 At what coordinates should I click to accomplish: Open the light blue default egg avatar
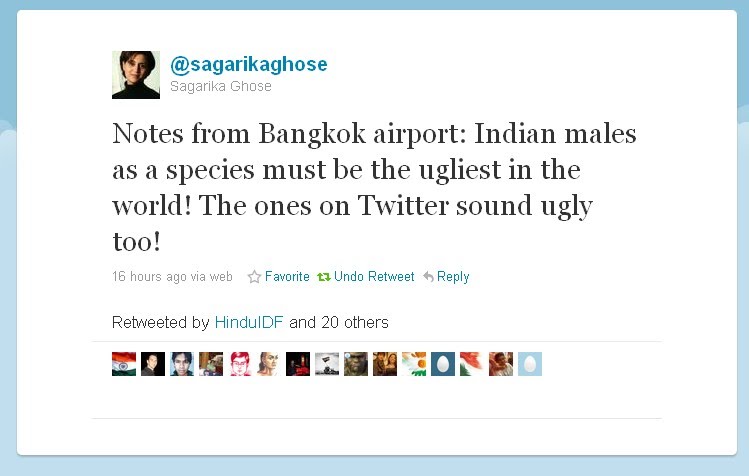tap(530, 364)
